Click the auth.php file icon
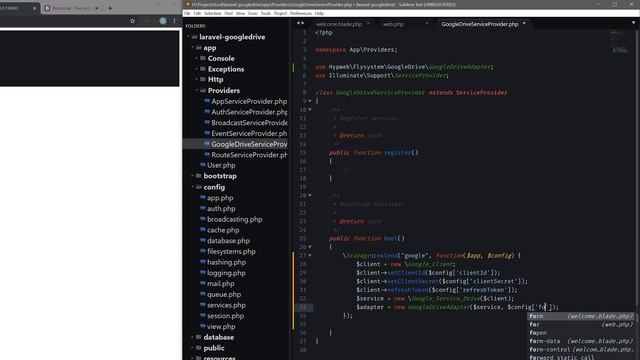Viewport: 640px width, 360px height. point(203,208)
